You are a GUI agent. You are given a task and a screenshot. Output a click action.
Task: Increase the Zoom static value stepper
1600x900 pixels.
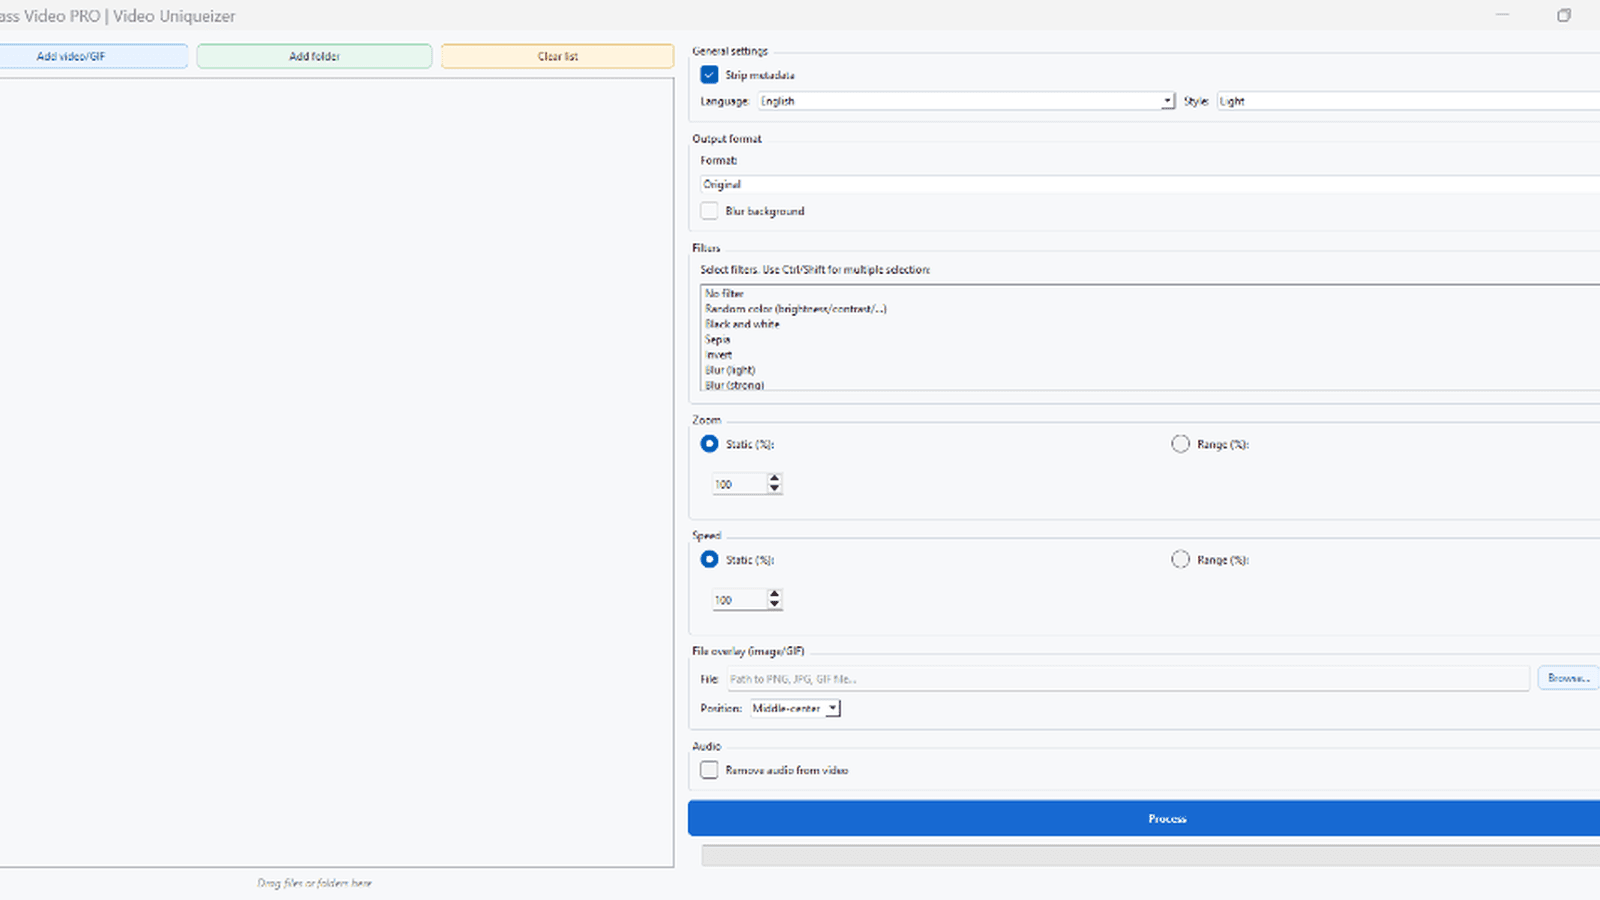[774, 479]
